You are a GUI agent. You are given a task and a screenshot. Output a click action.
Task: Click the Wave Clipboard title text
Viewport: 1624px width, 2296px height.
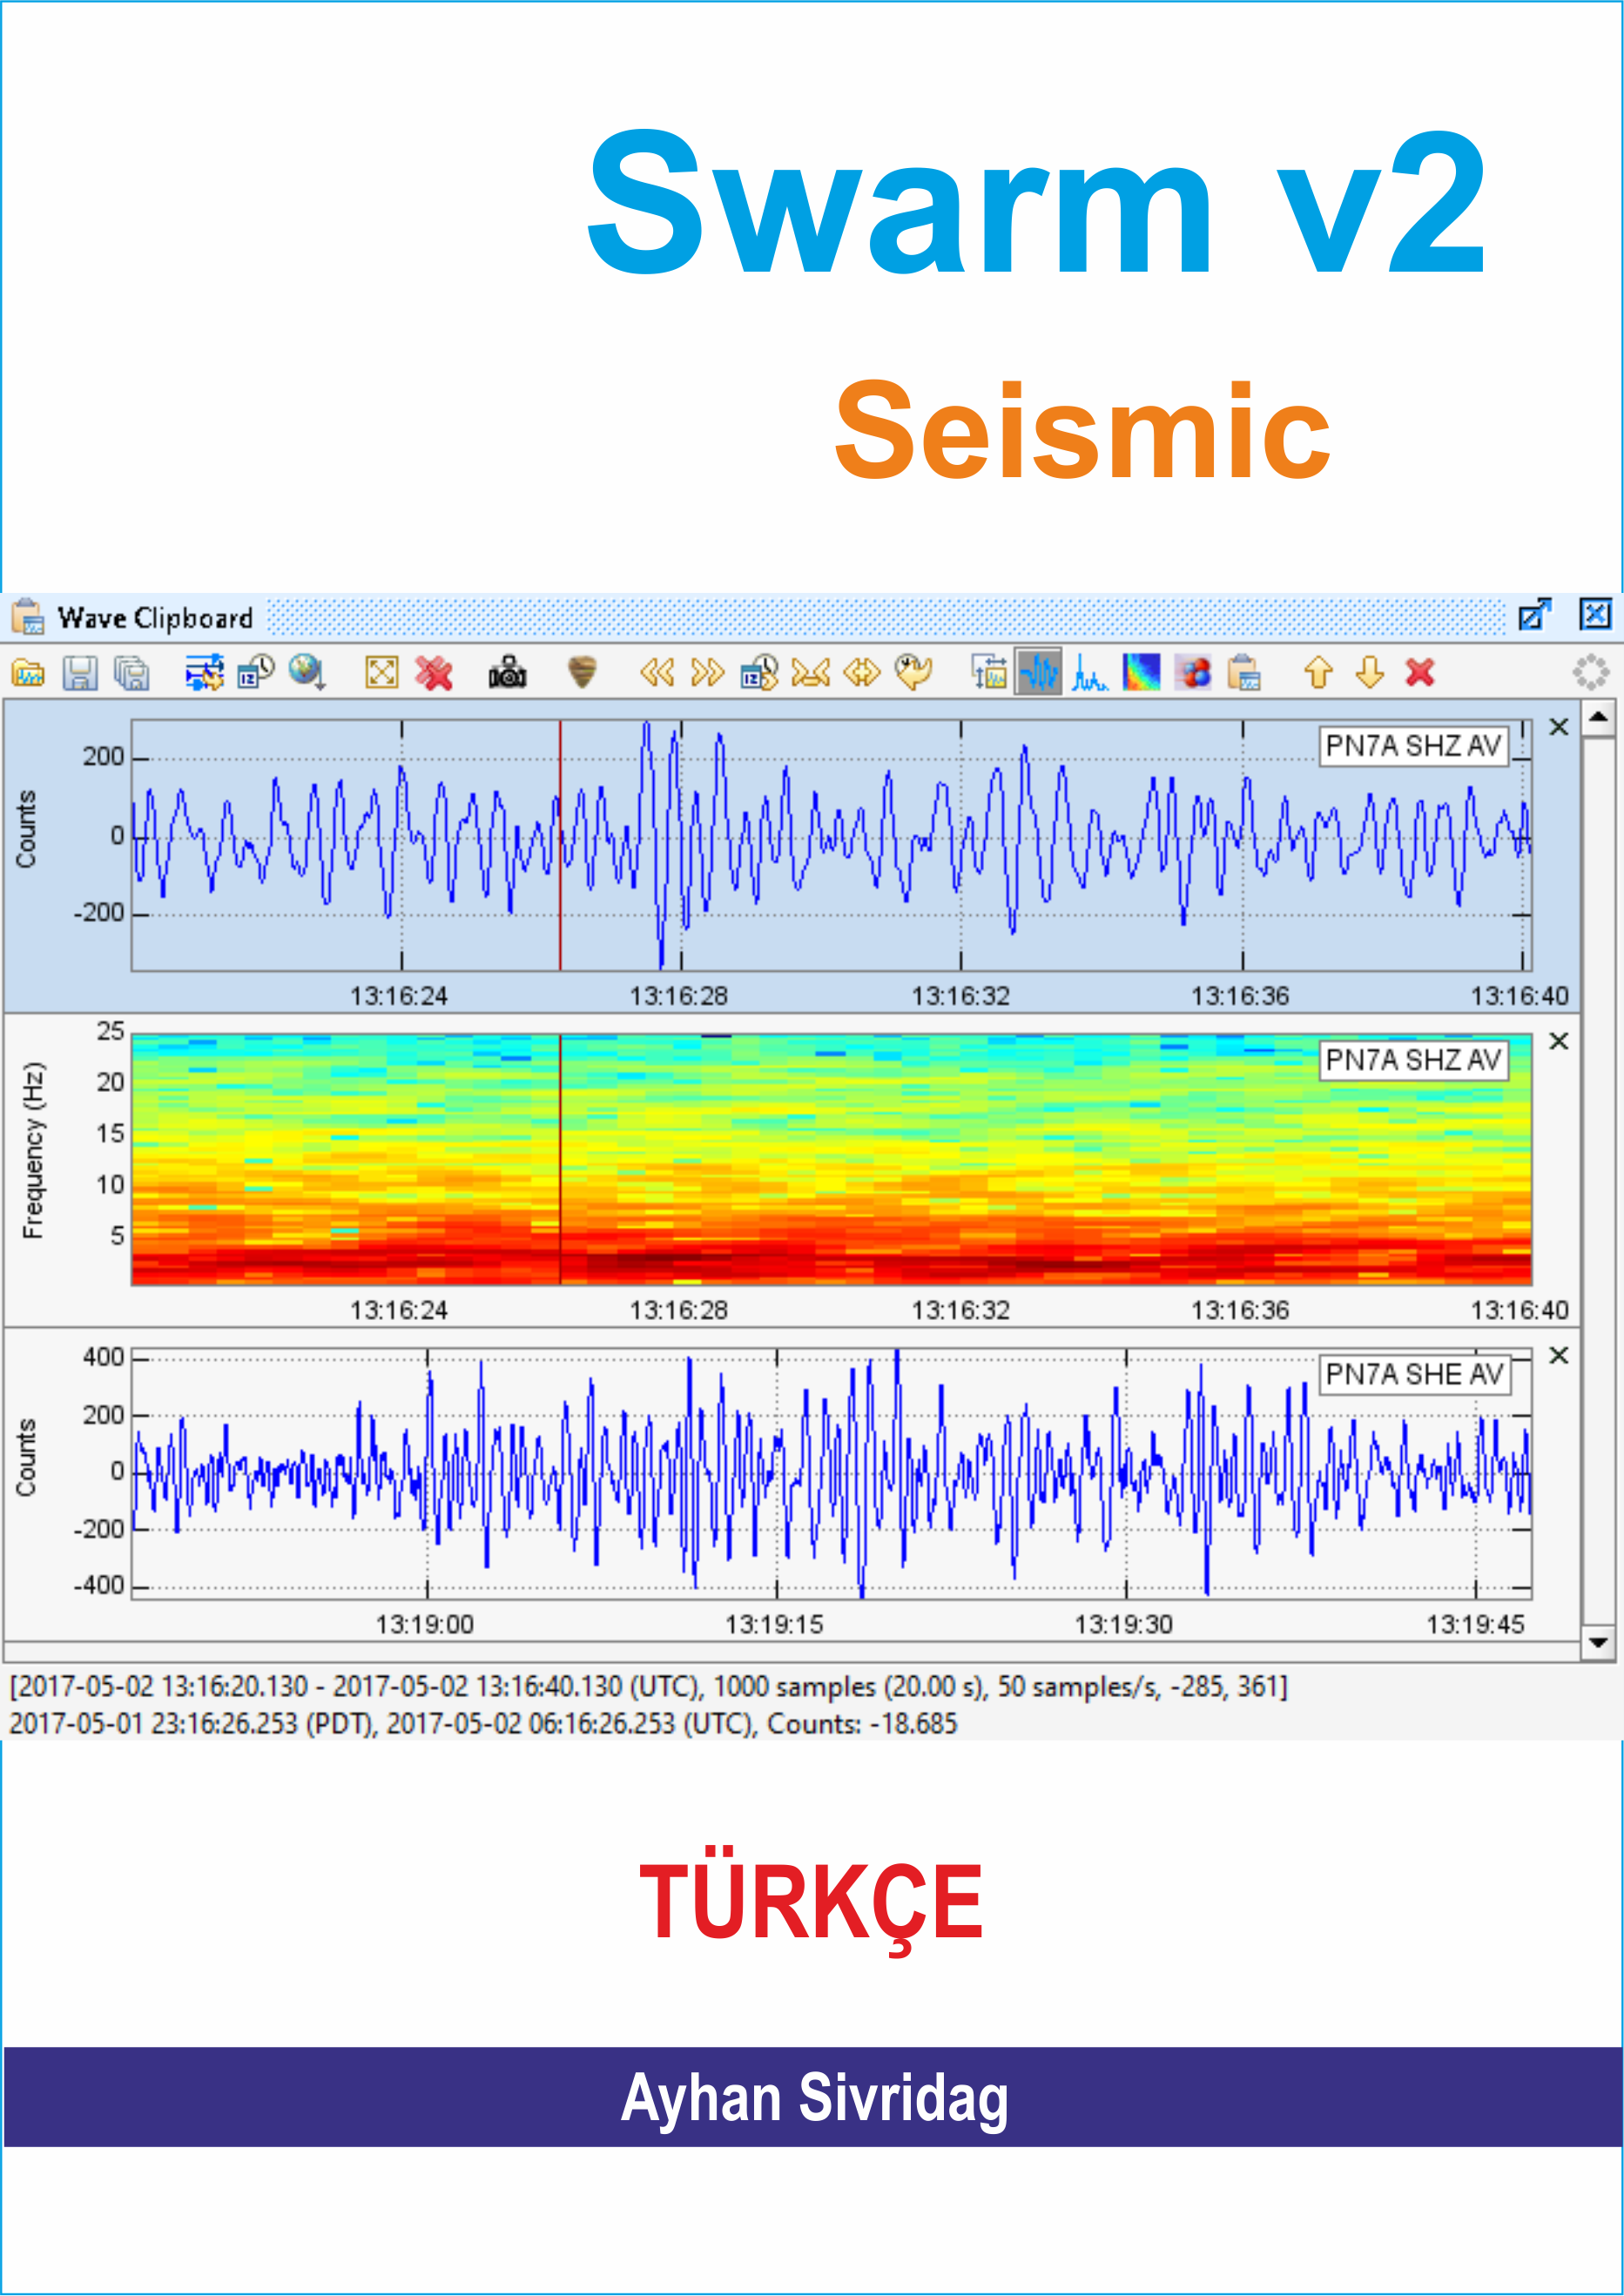coord(155,618)
